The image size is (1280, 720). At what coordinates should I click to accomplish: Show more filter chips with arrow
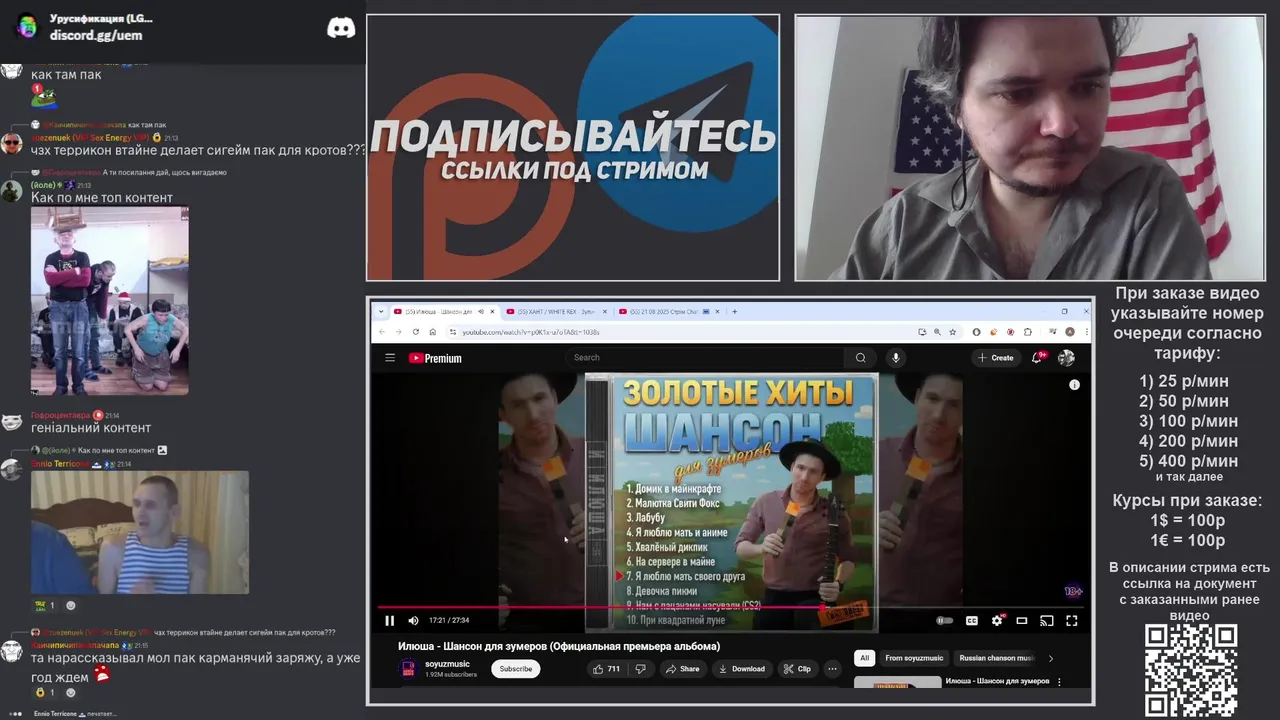click(1050, 658)
